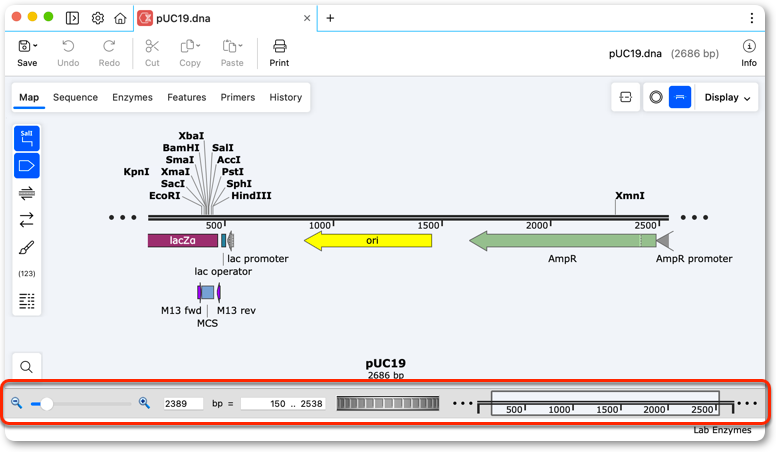Toggle the dotted-lines layout button
Viewport: 776px width, 452px height.
tap(27, 301)
